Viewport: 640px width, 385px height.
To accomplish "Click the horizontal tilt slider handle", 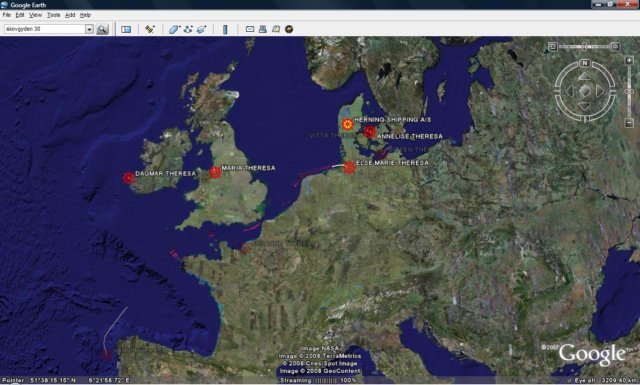I will pos(584,47).
